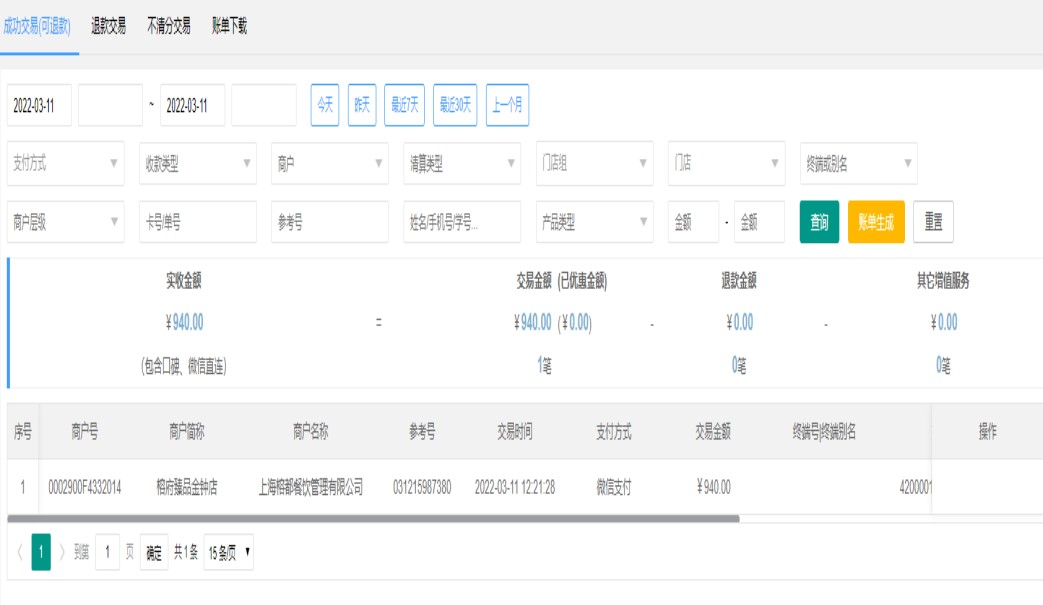Viewport: 1043px width, 605px height.
Task: Click the 重置 reset button
Action: 932,222
